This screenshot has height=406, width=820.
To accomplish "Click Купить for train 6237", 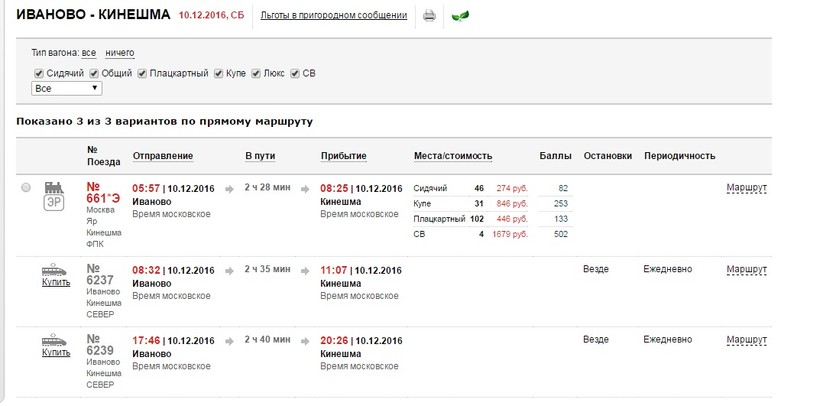I will click(x=56, y=282).
